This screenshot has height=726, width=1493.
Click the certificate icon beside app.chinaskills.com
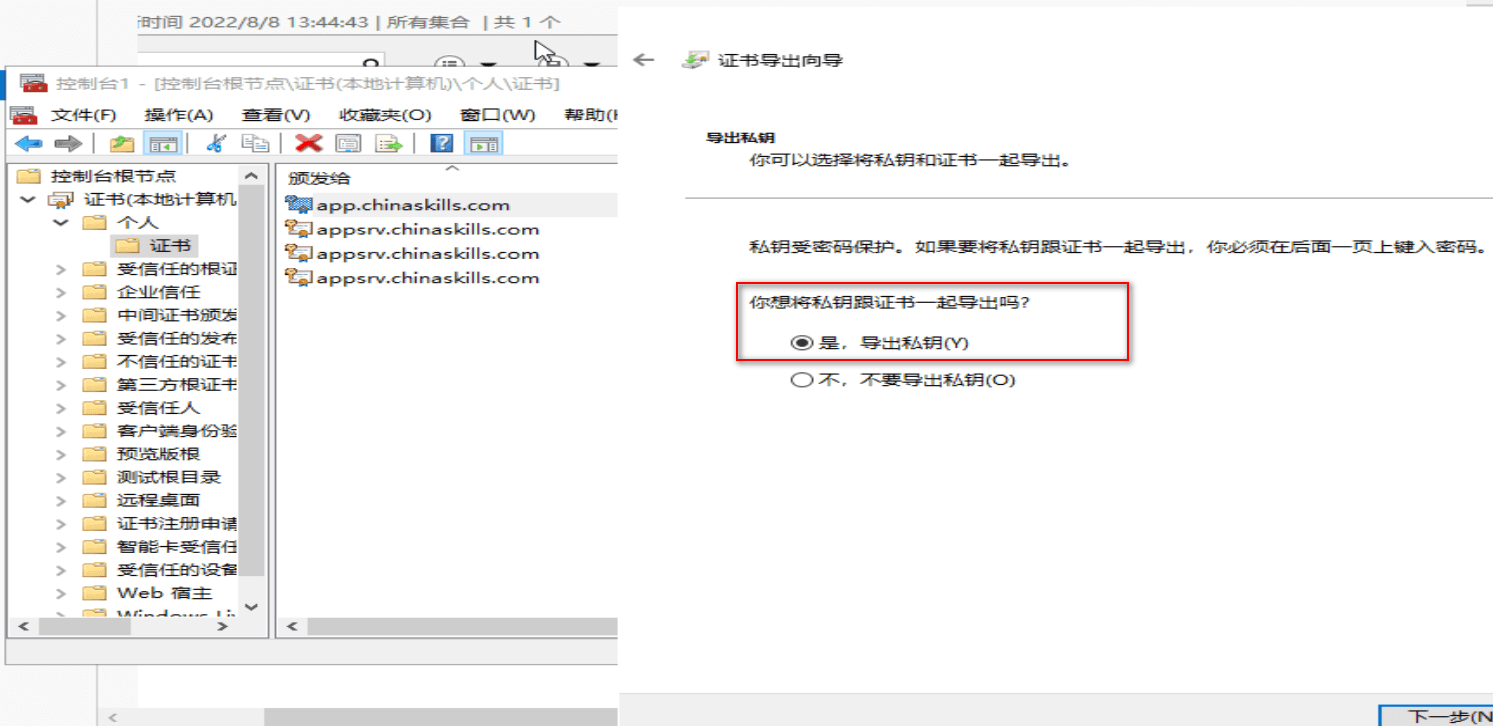tap(298, 205)
